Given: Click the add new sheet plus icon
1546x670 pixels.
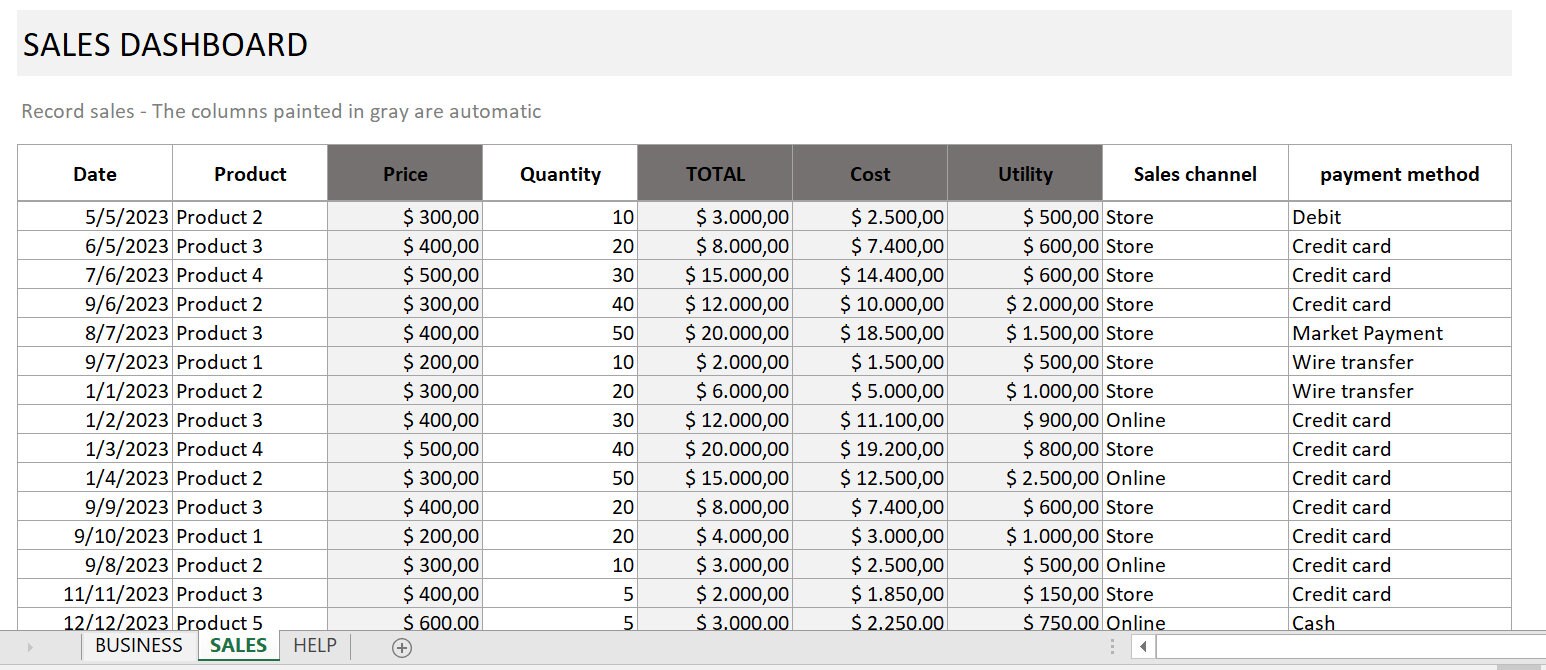Looking at the screenshot, I should pyautogui.click(x=400, y=647).
